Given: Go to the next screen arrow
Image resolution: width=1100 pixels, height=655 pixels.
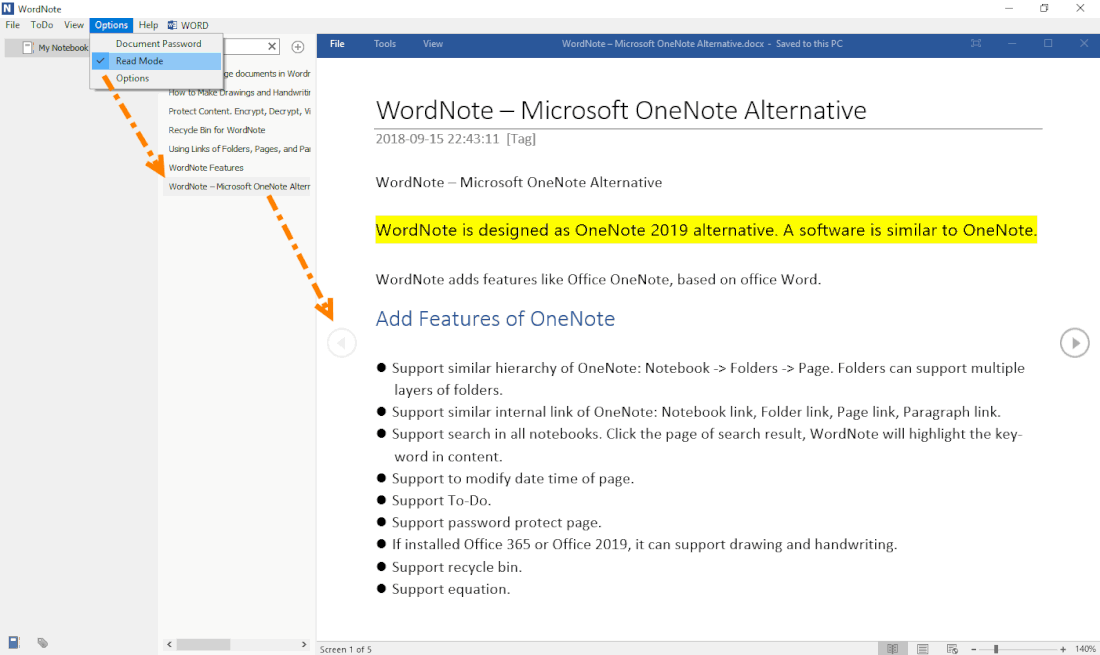Looking at the screenshot, I should tap(1074, 343).
